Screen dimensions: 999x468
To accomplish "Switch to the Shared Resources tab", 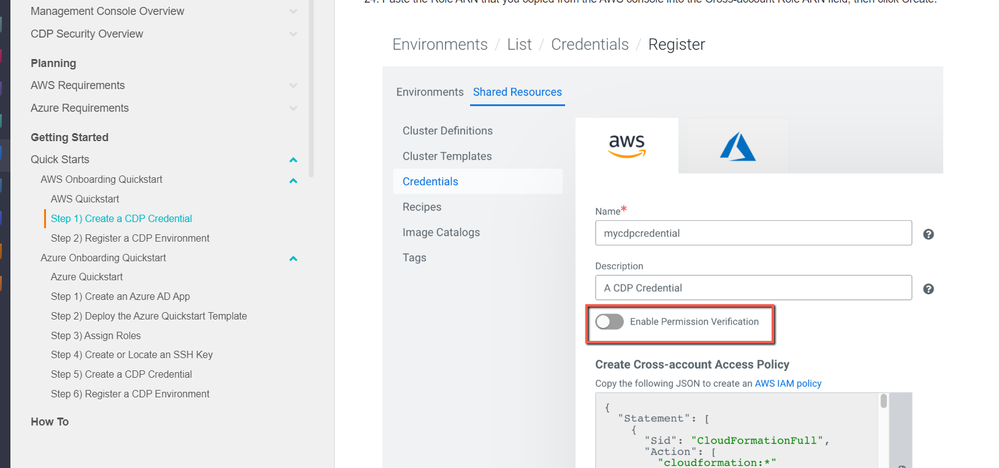I will tap(517, 92).
